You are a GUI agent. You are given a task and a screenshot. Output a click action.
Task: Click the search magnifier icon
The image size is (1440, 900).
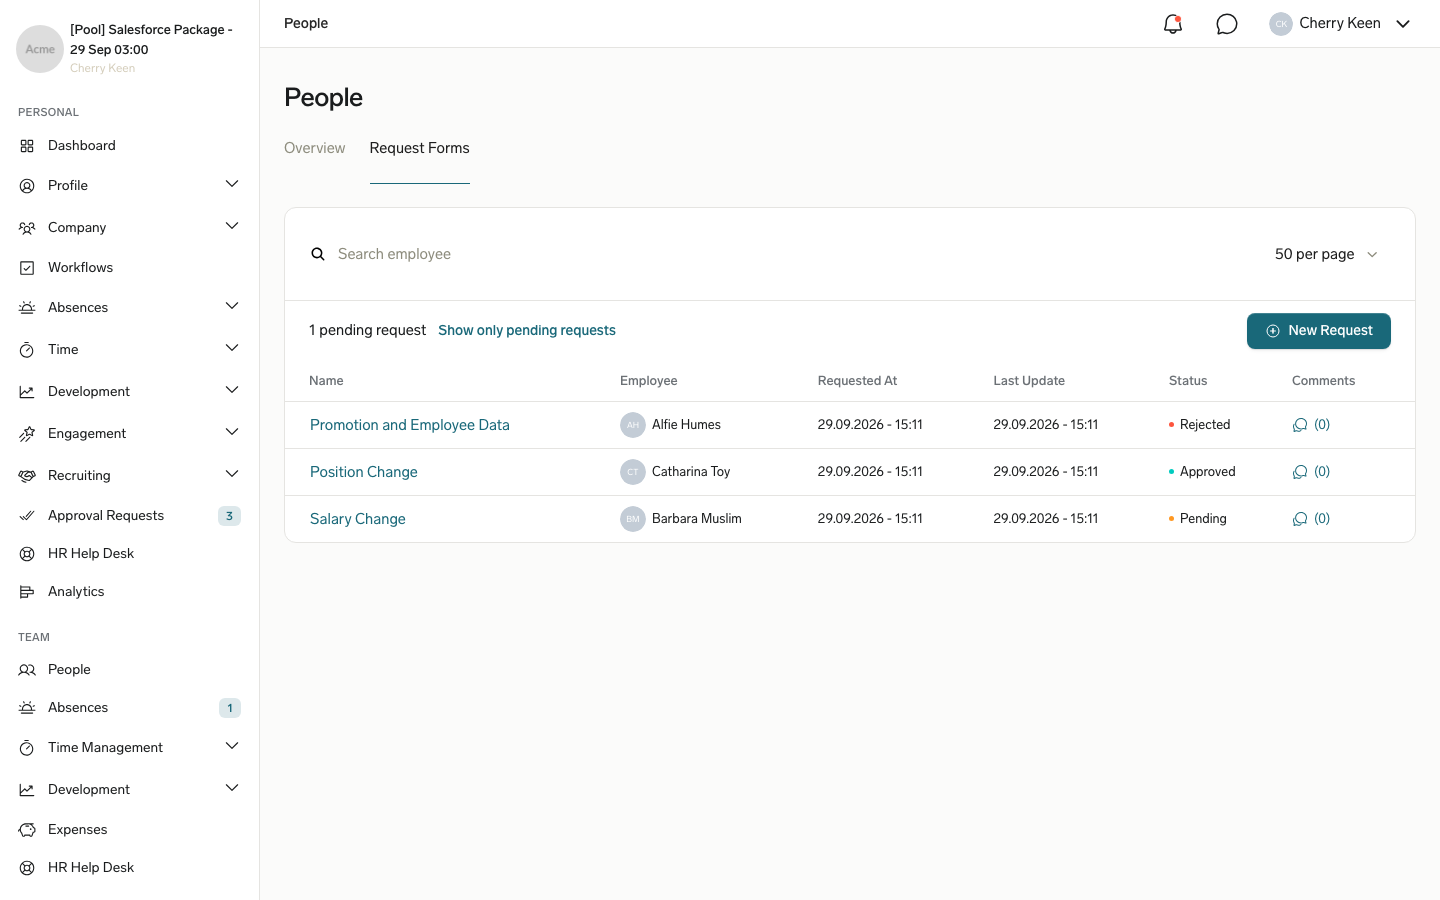click(x=318, y=254)
